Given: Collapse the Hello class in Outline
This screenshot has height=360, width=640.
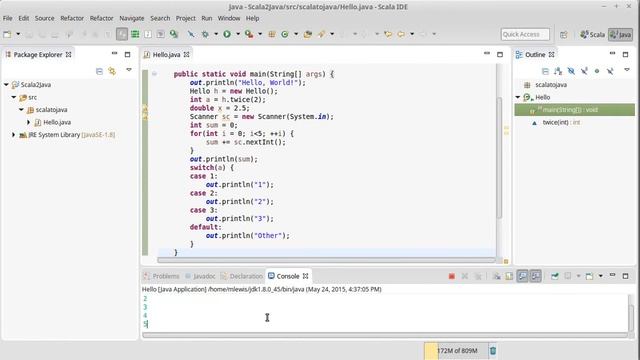Looking at the screenshot, I should [518, 98].
